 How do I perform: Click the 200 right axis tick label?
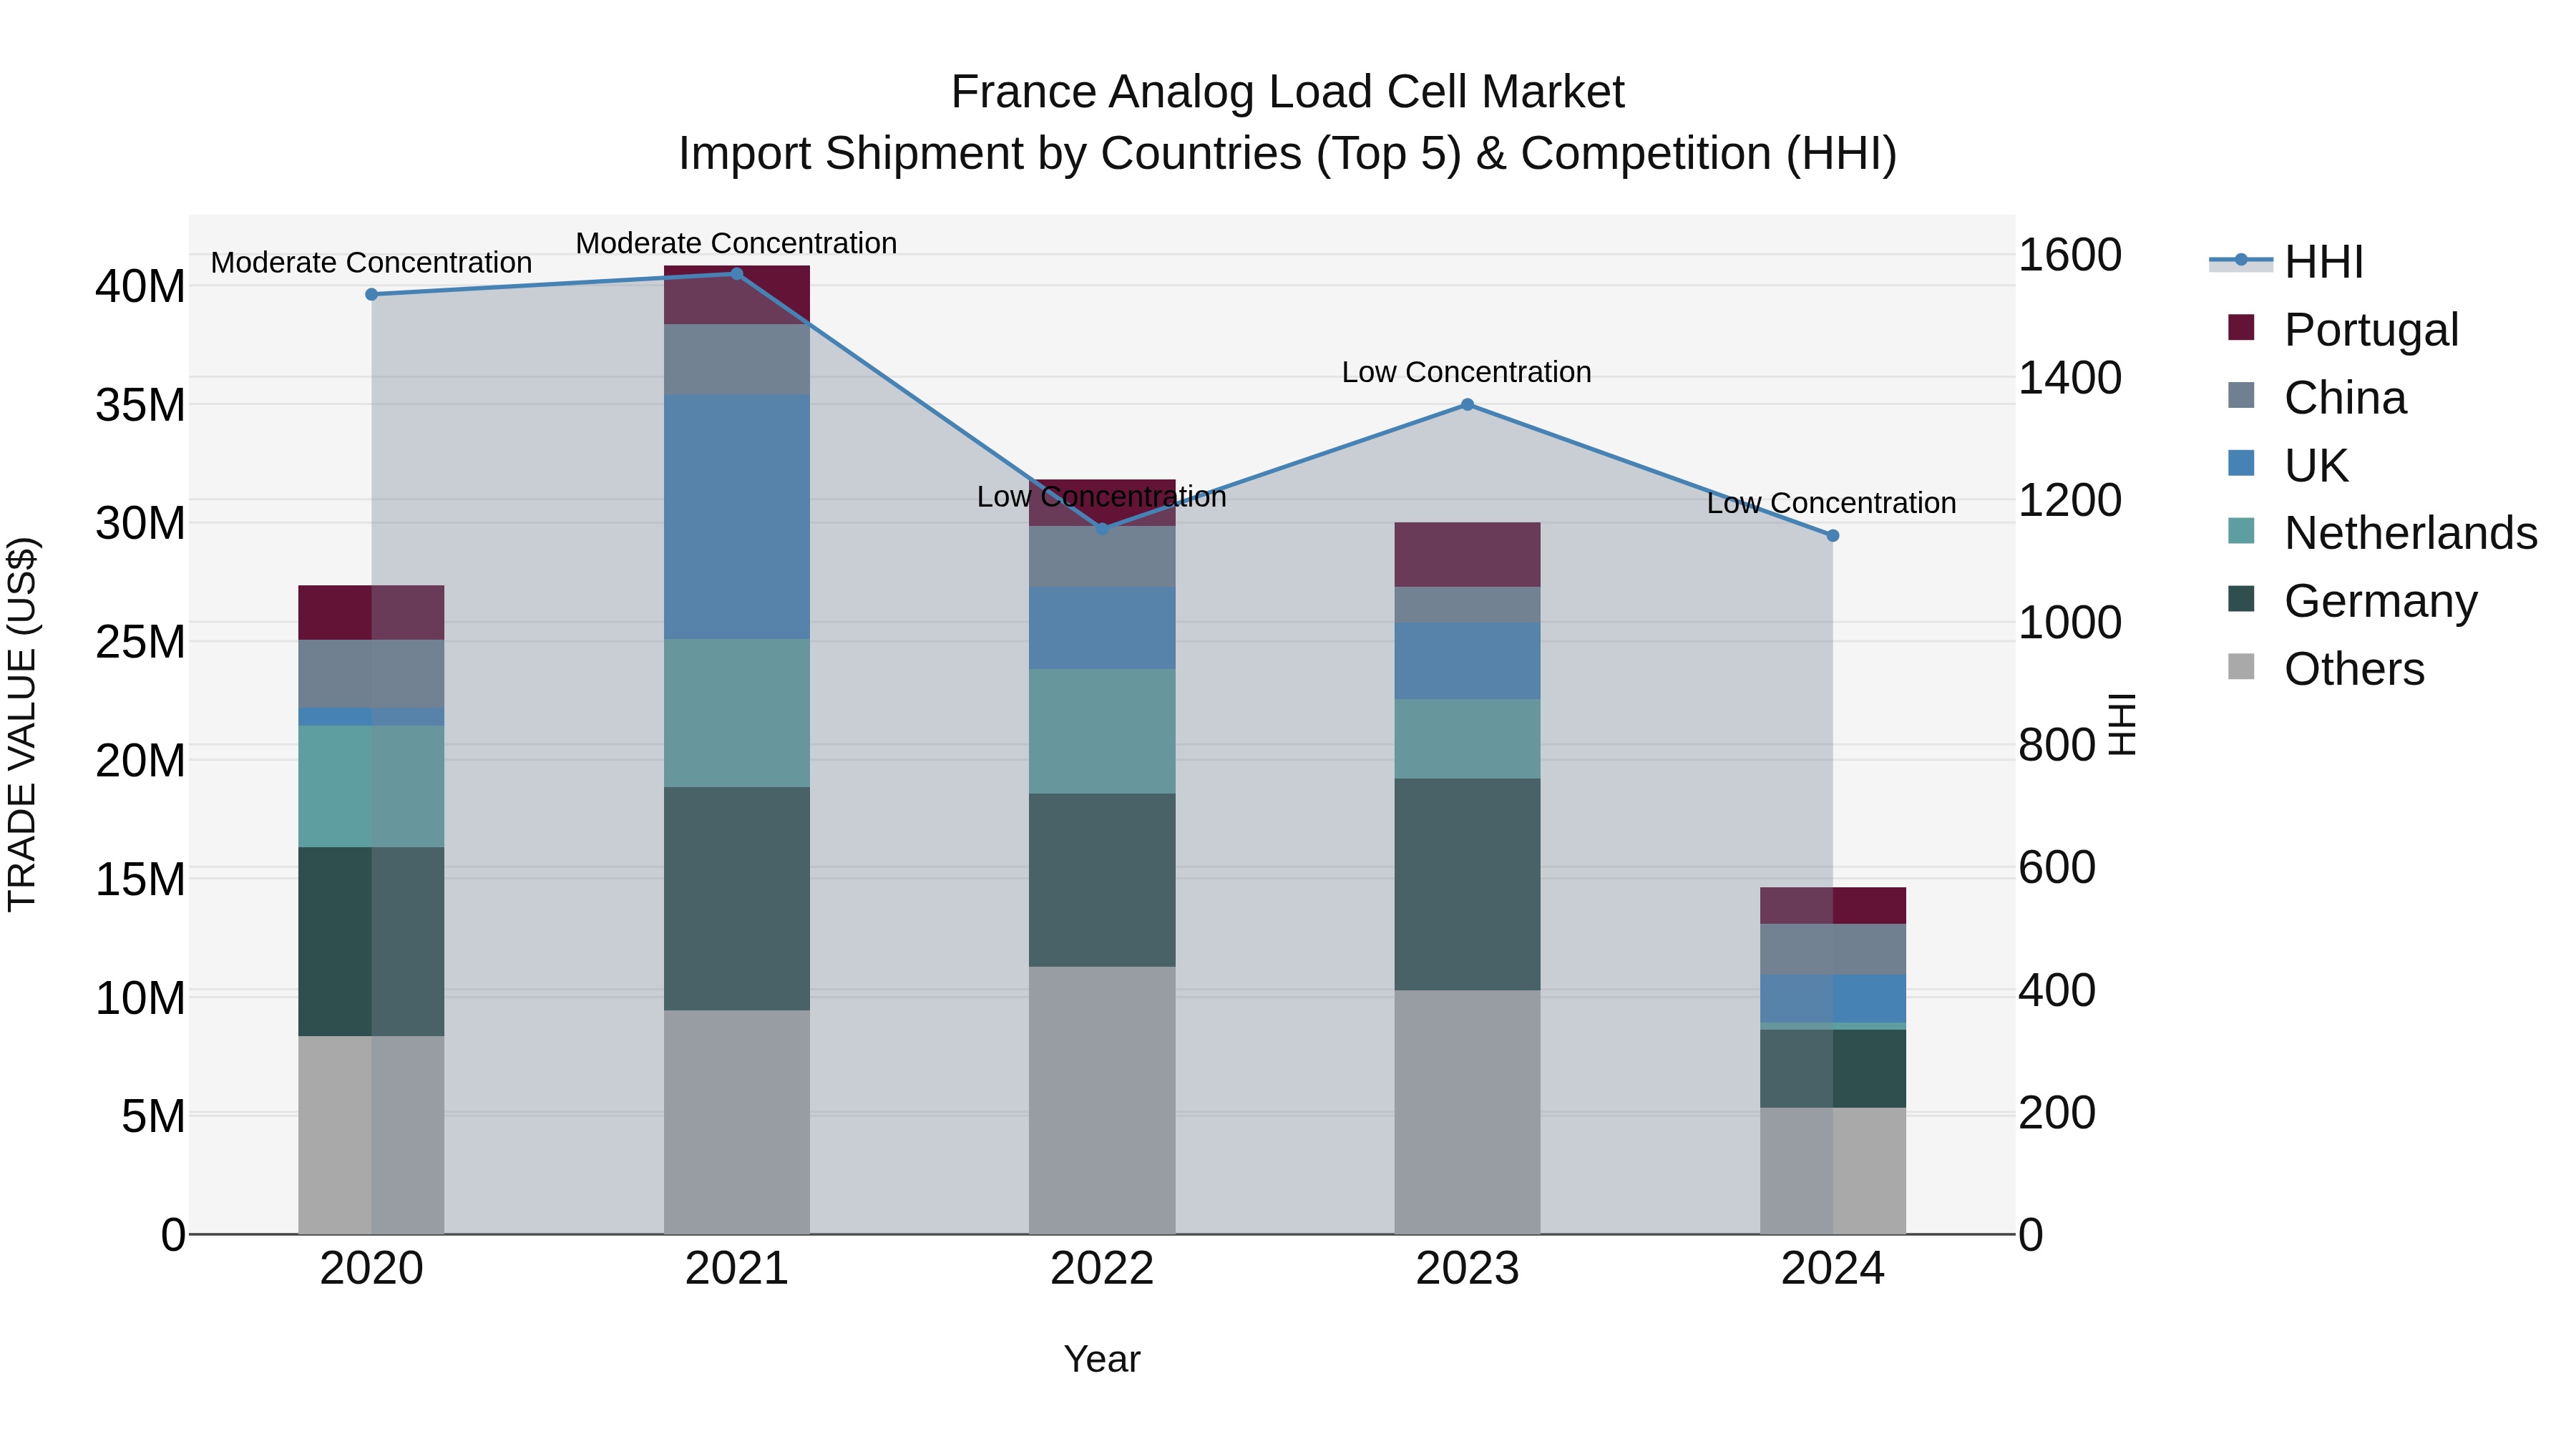click(2057, 1113)
